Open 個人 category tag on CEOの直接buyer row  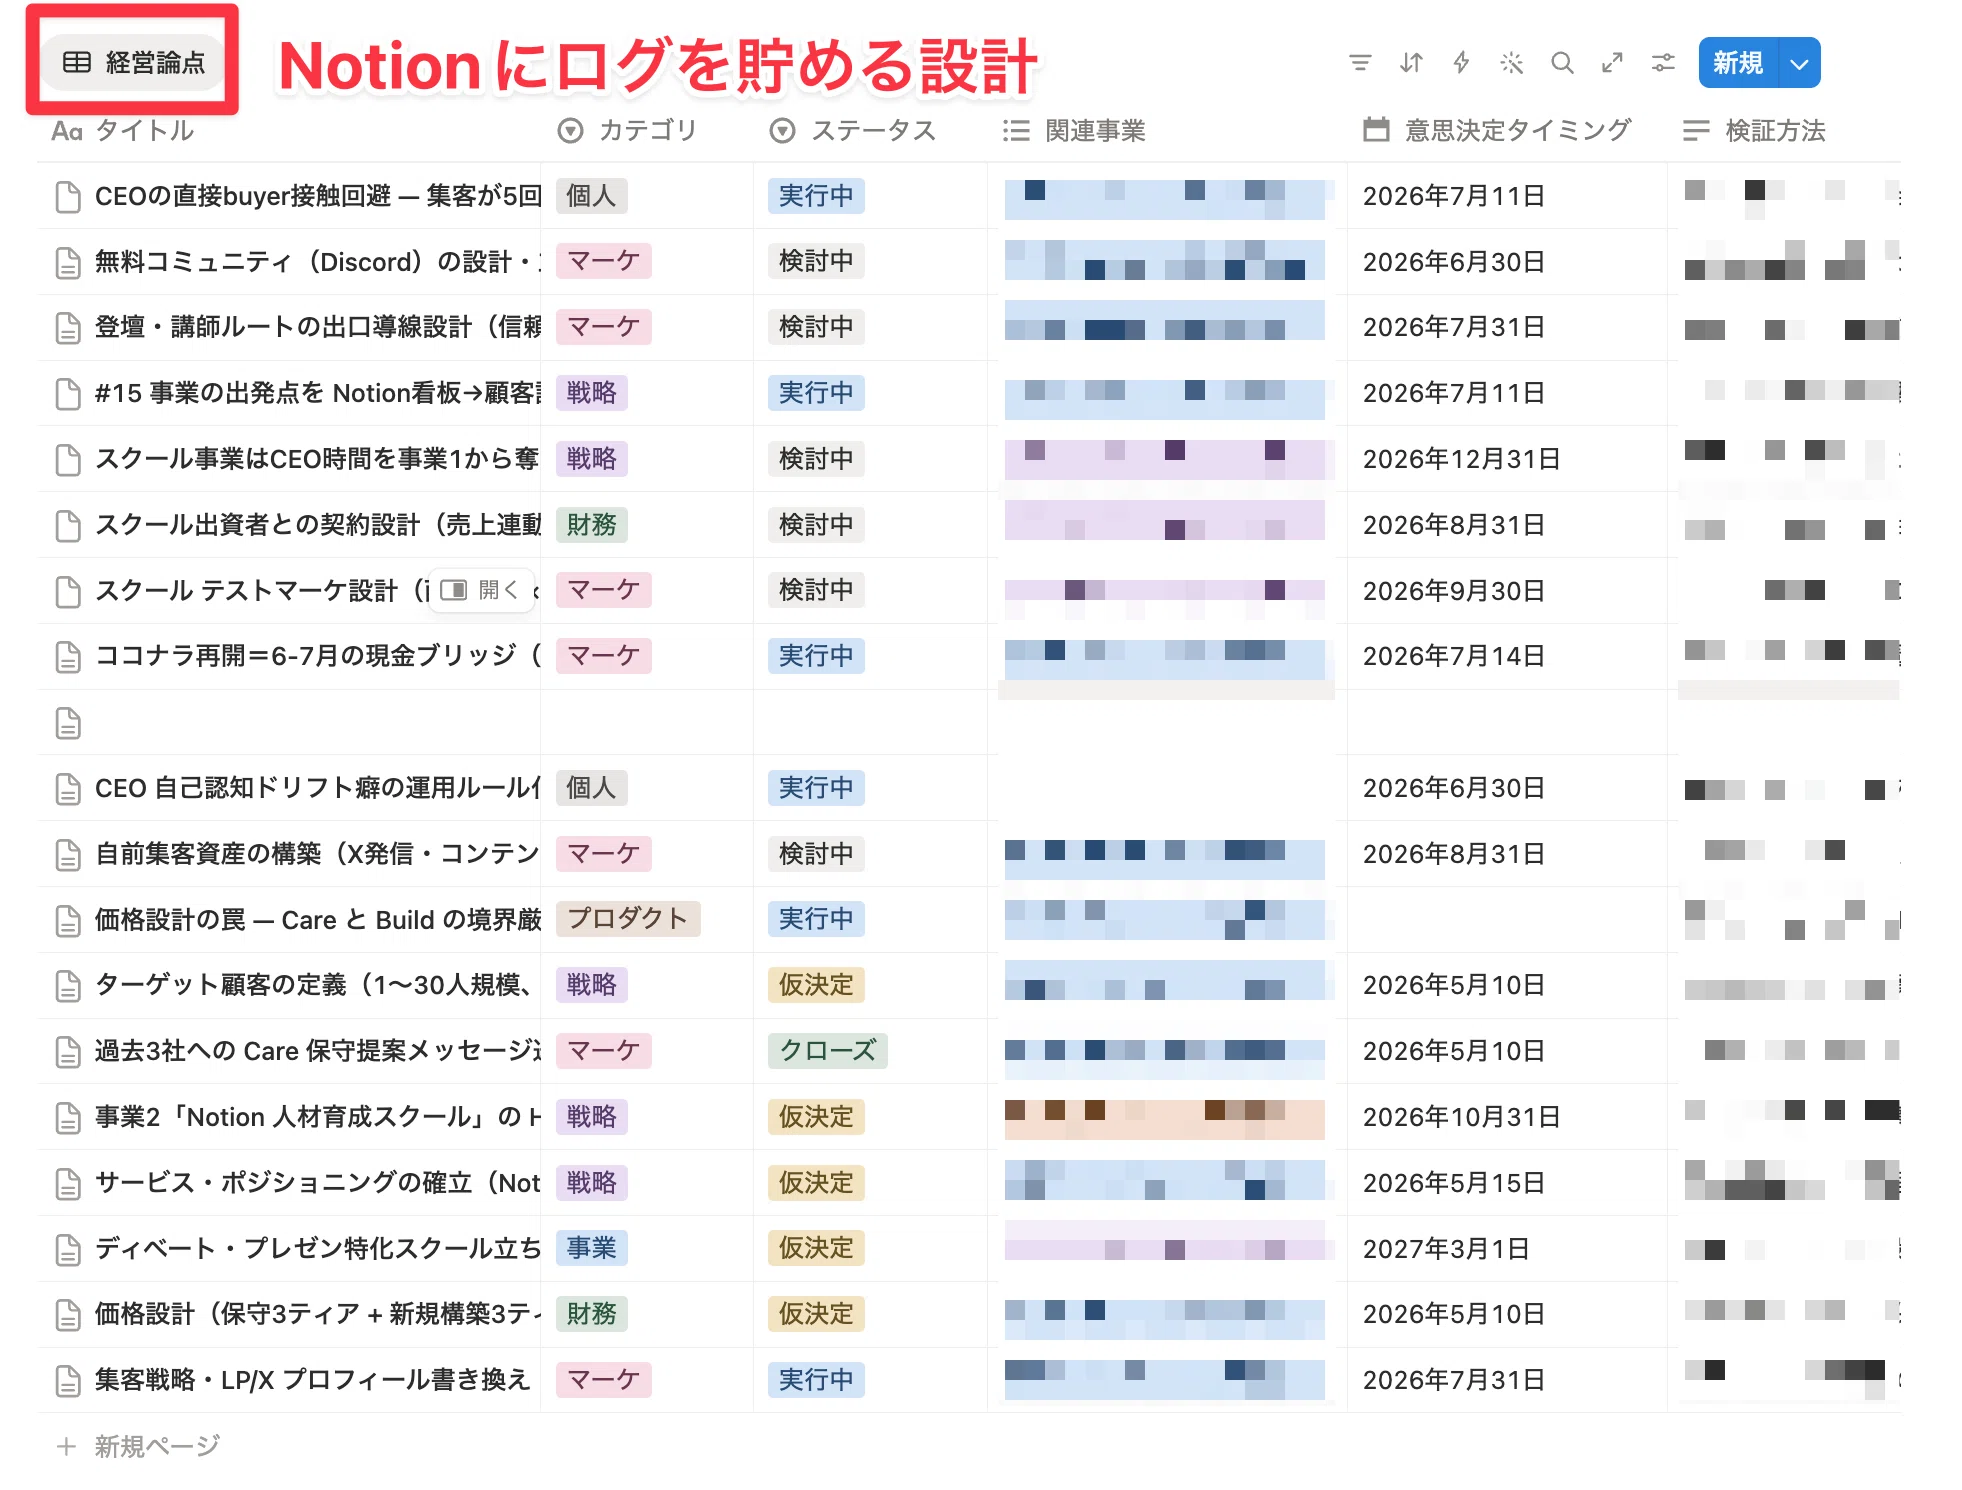click(591, 196)
